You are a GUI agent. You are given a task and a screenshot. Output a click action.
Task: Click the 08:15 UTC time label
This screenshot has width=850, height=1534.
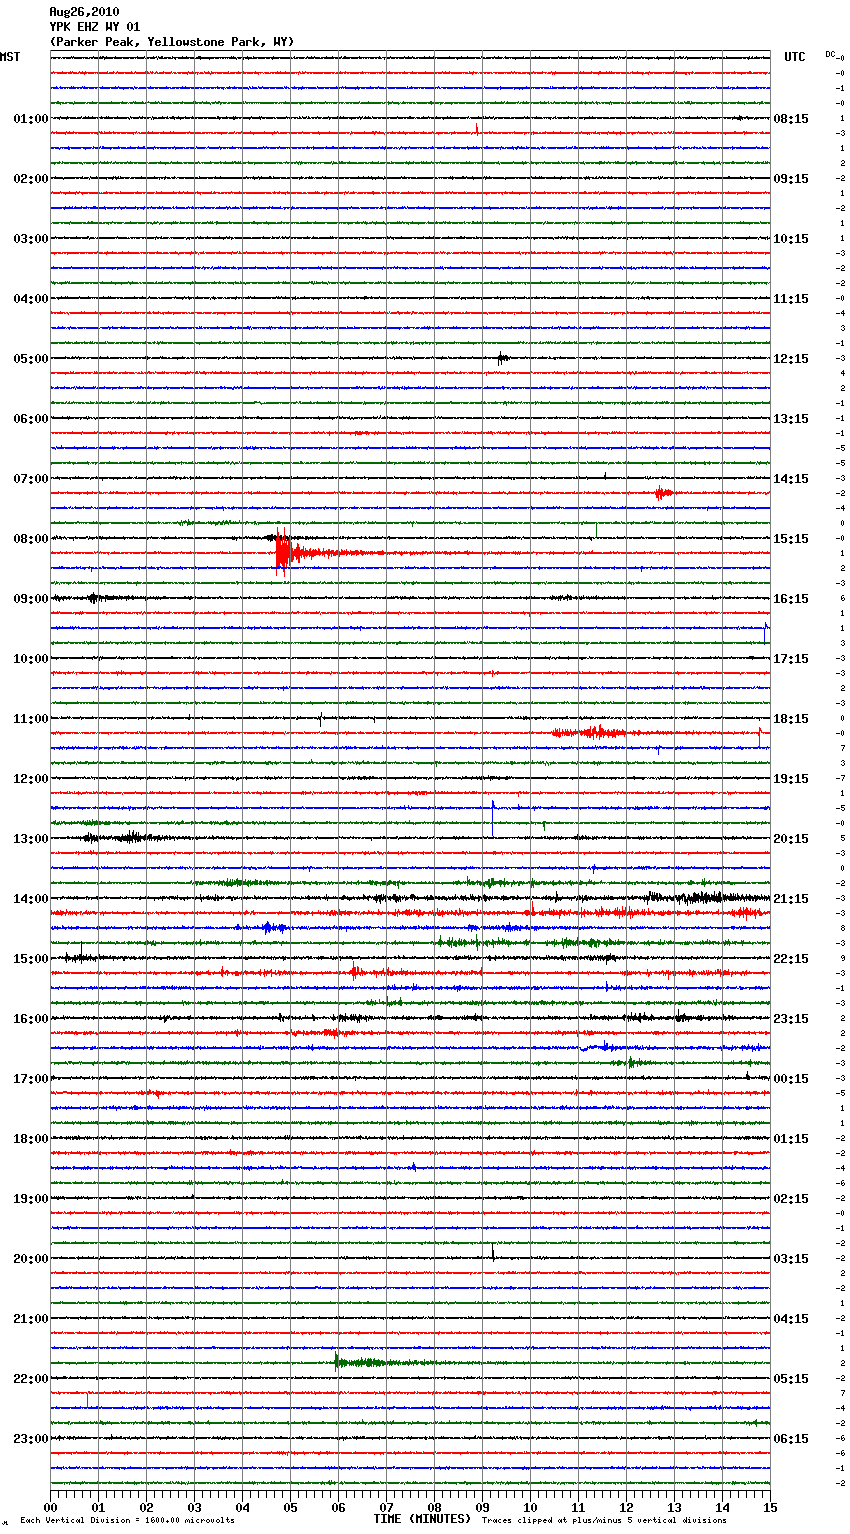(791, 119)
